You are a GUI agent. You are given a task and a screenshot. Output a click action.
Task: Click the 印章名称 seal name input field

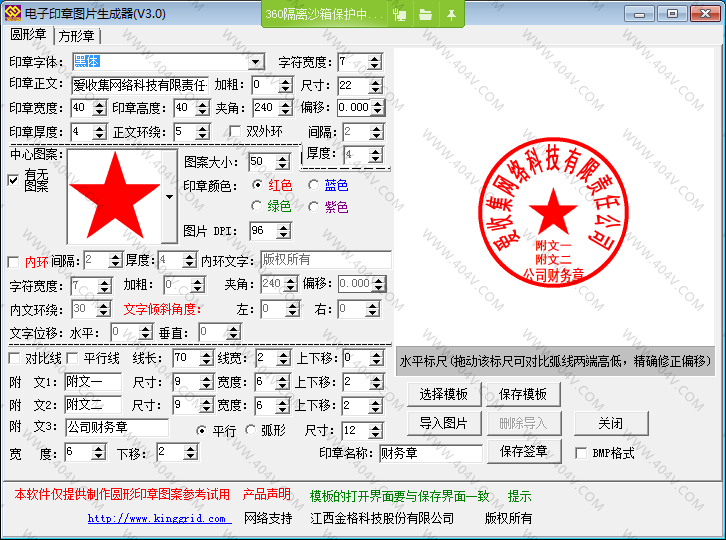(428, 453)
